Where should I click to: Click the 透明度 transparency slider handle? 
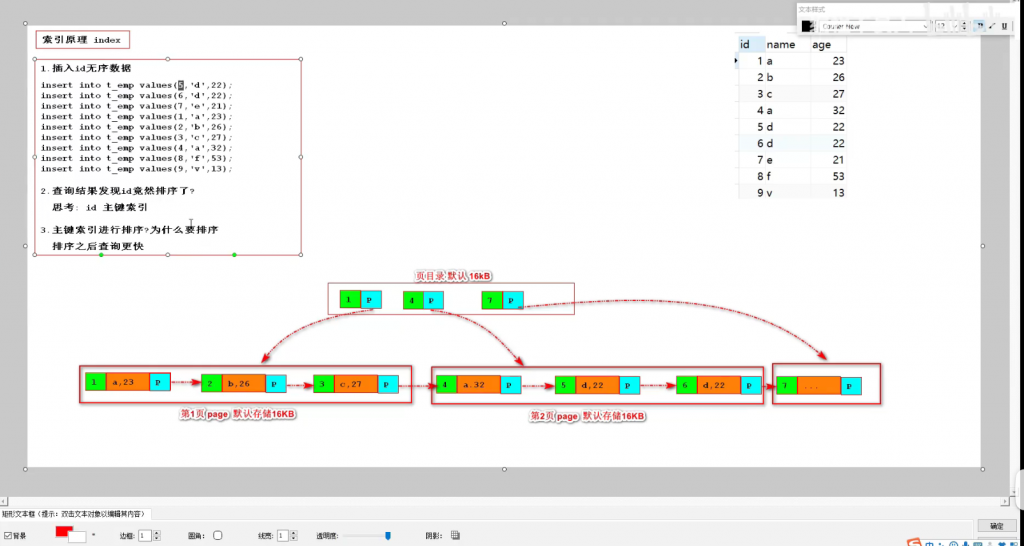pyautogui.click(x=388, y=536)
